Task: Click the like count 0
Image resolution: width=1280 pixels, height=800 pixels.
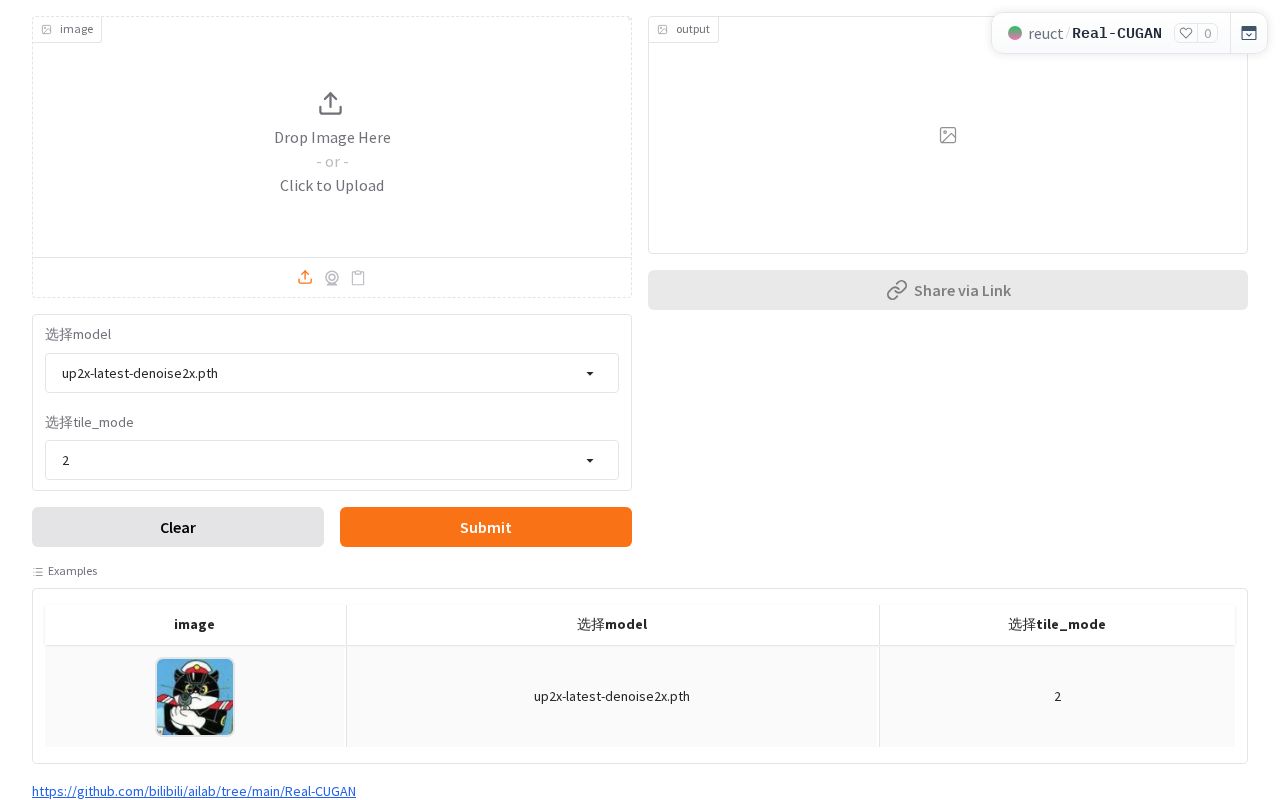Action: (x=1207, y=33)
